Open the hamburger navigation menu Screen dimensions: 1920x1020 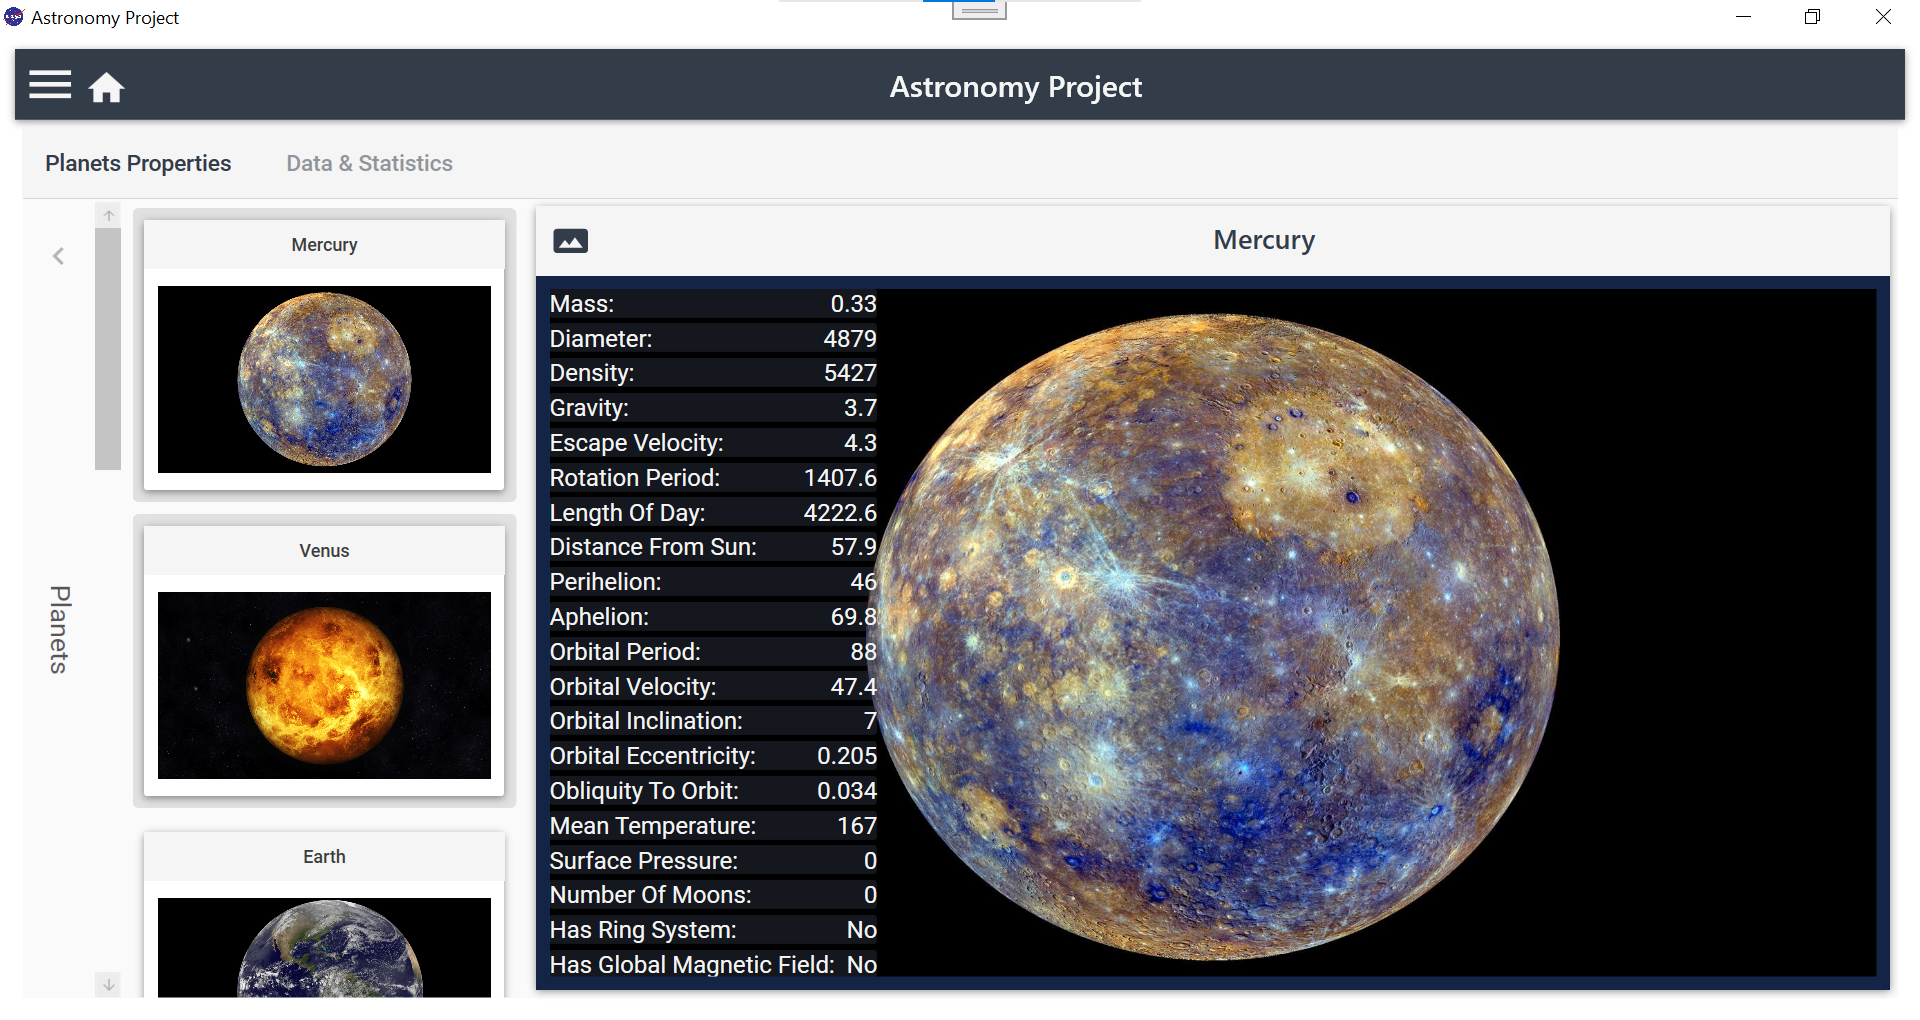(49, 85)
